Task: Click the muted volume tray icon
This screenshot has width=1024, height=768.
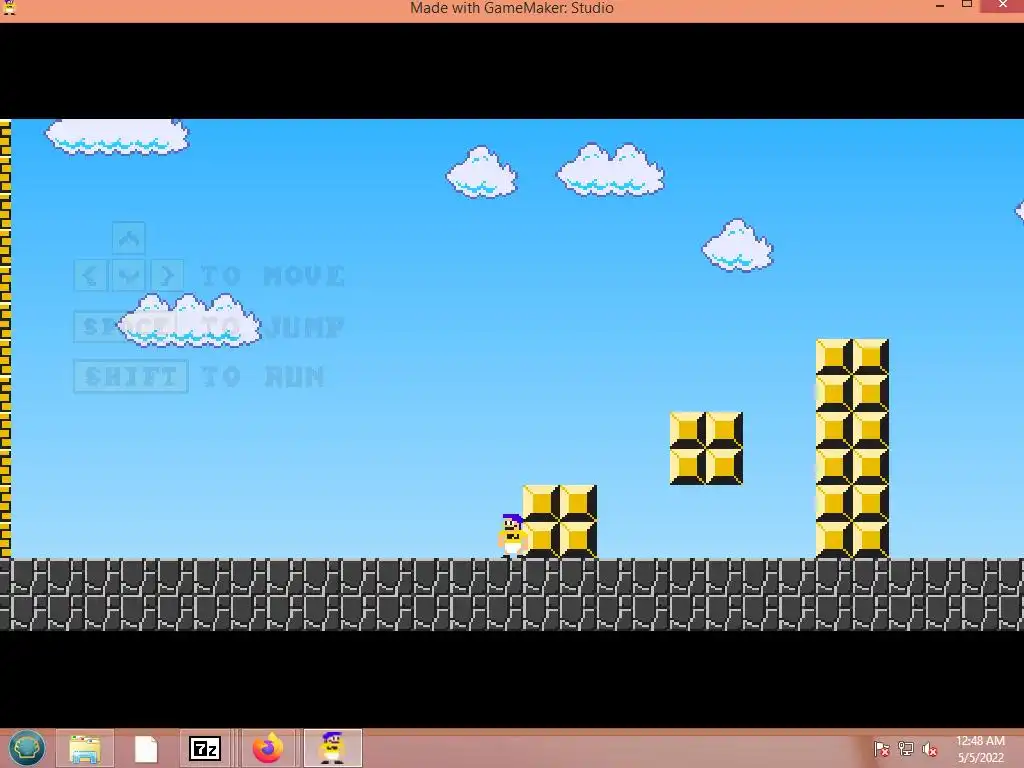Action: tap(929, 749)
